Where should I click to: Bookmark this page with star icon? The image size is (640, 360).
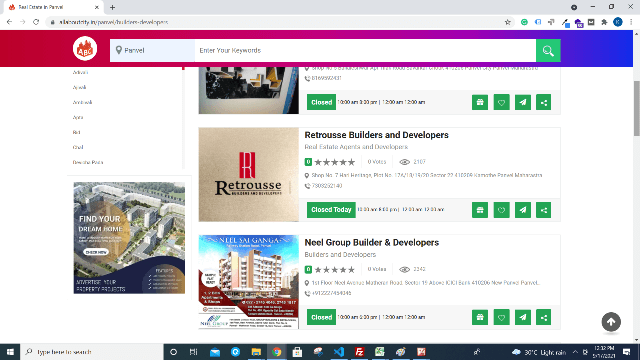507,22
